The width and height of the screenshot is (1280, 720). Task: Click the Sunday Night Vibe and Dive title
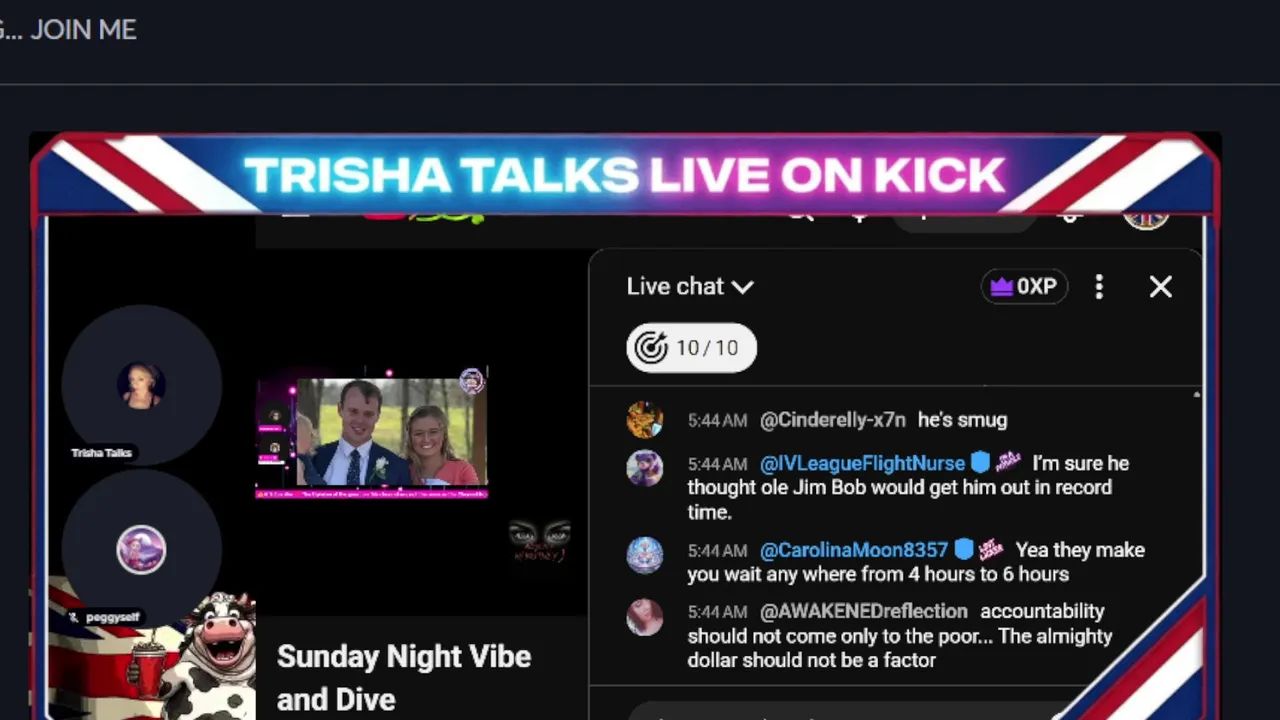(404, 677)
